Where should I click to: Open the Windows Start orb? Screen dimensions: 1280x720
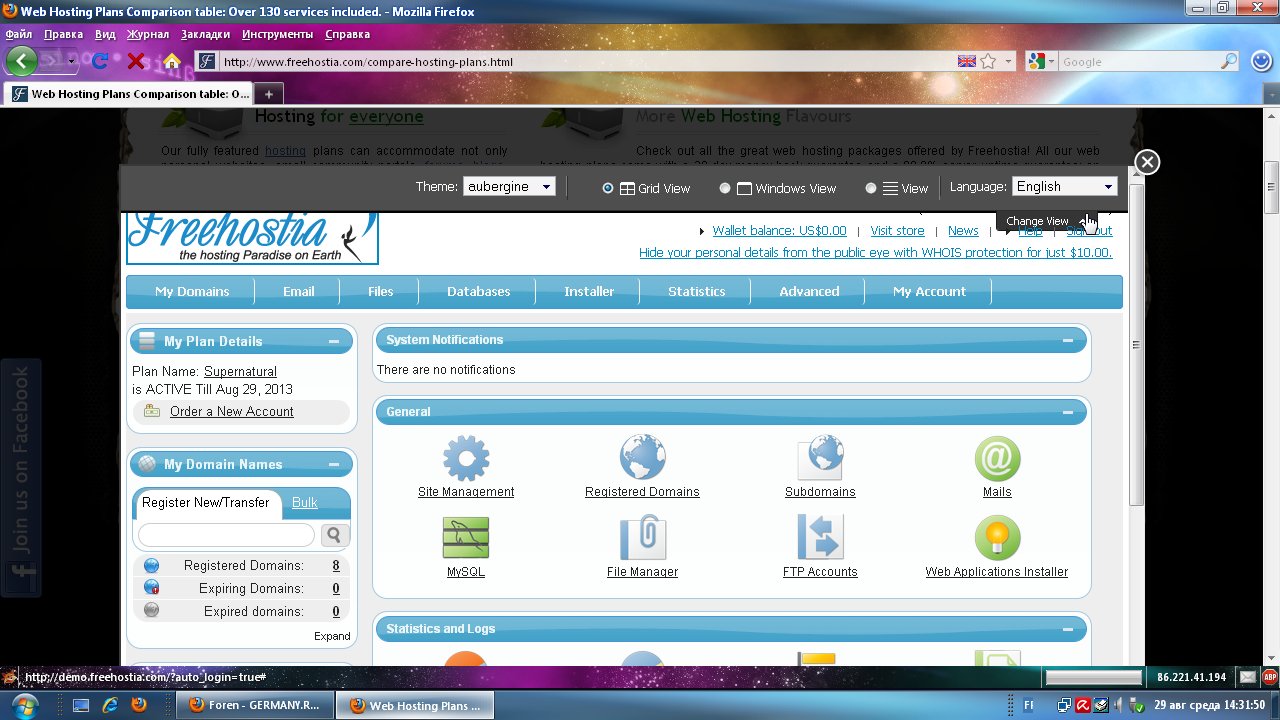click(25, 704)
